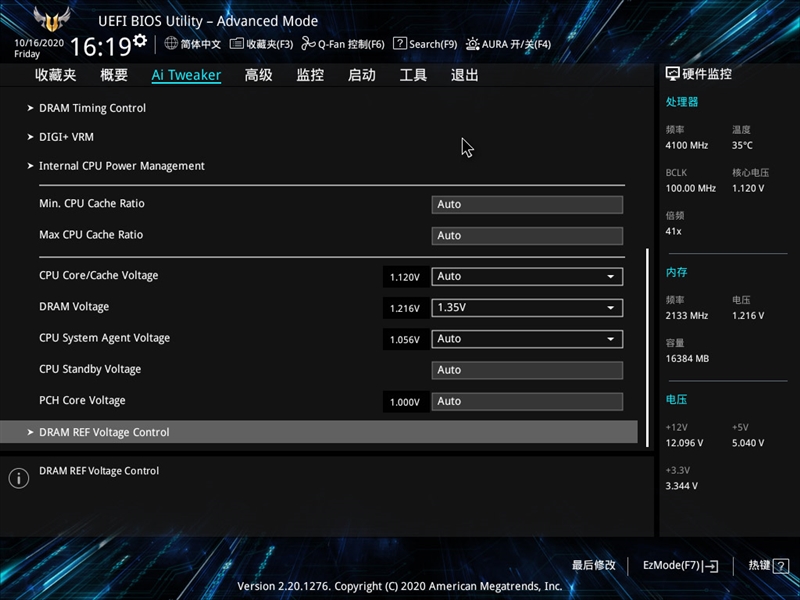Click 热键 hotkeys button

pyautogui.click(x=768, y=566)
